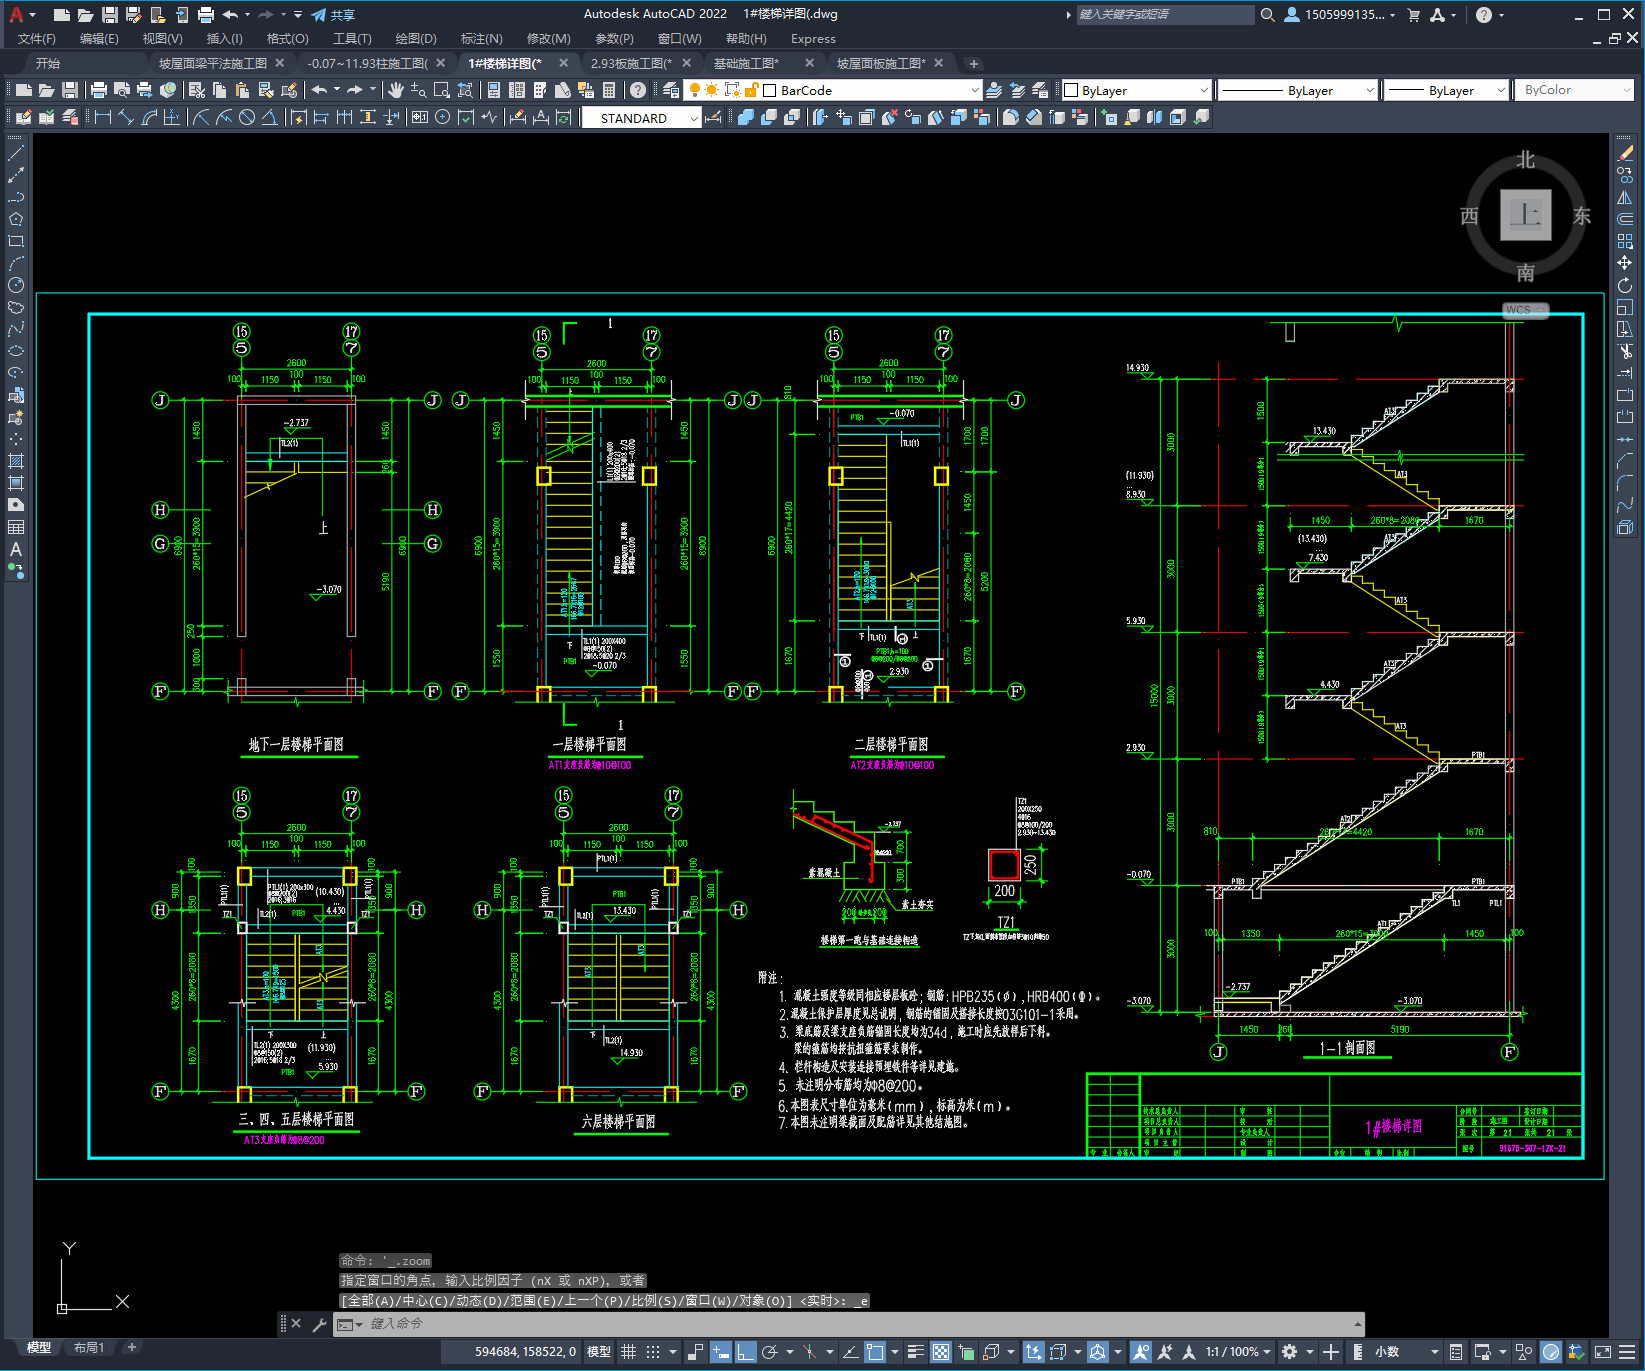Viewport: 1645px width, 1371px height.
Task: Switch to the 布局1 layout tab
Action: pyautogui.click(x=89, y=1348)
